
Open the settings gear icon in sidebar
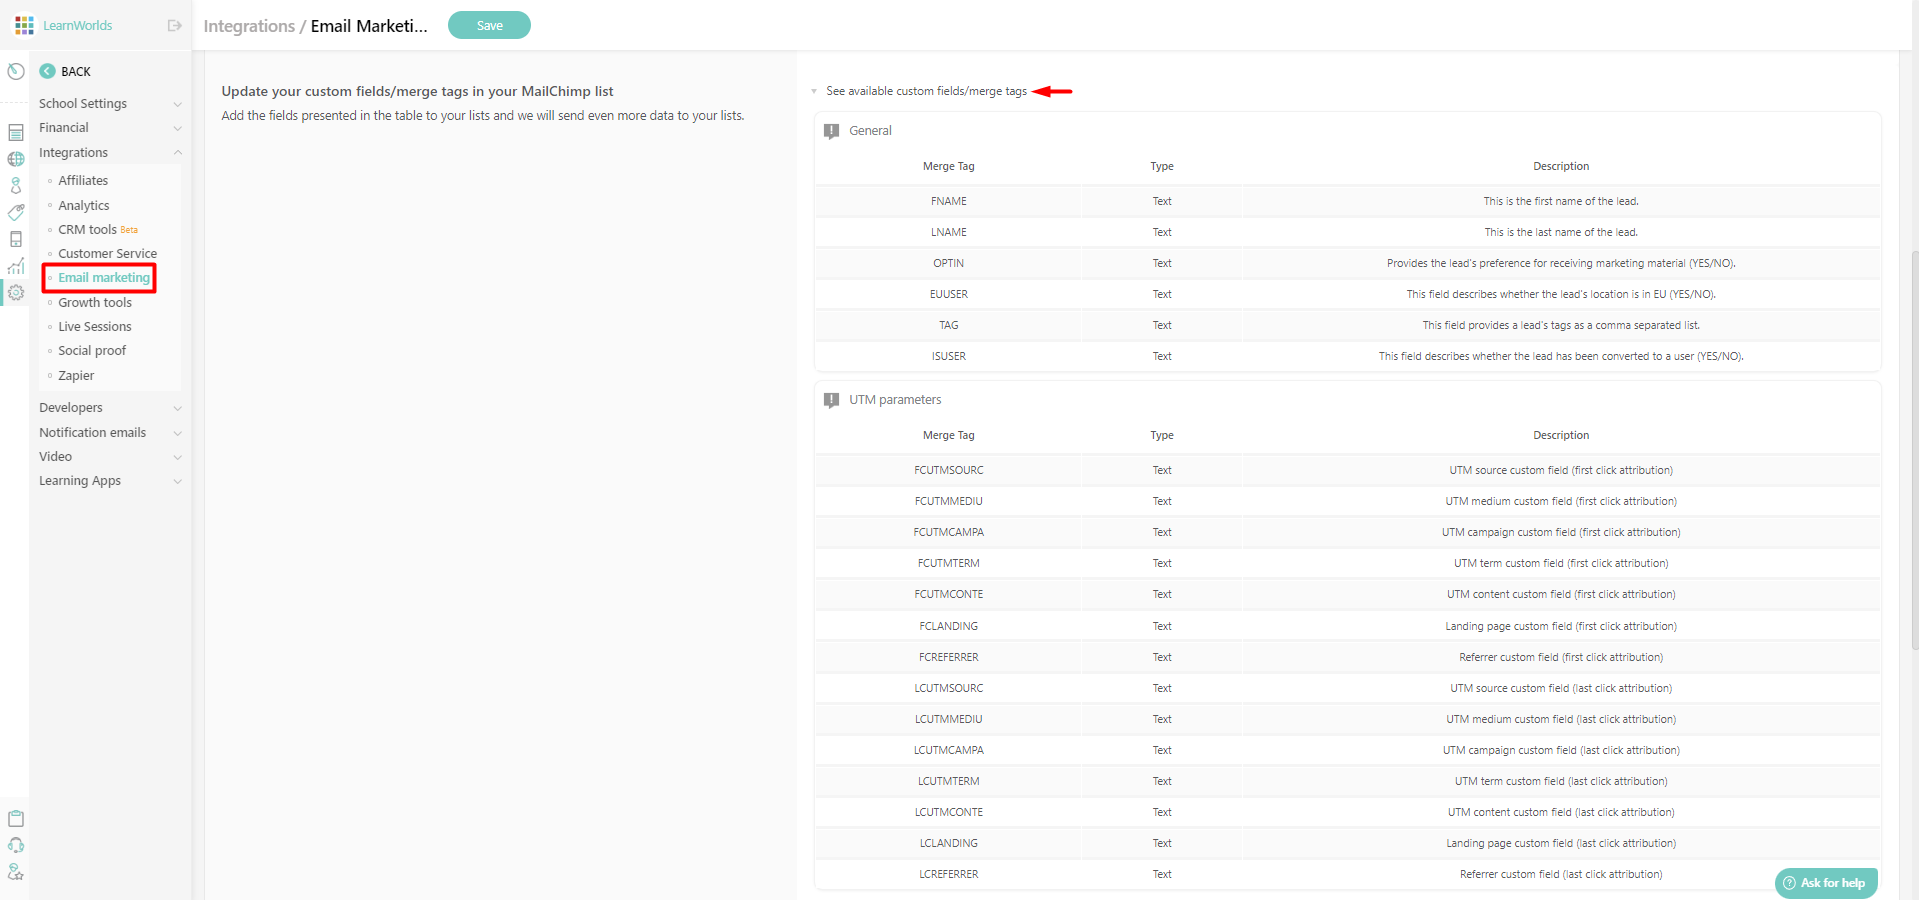[16, 293]
